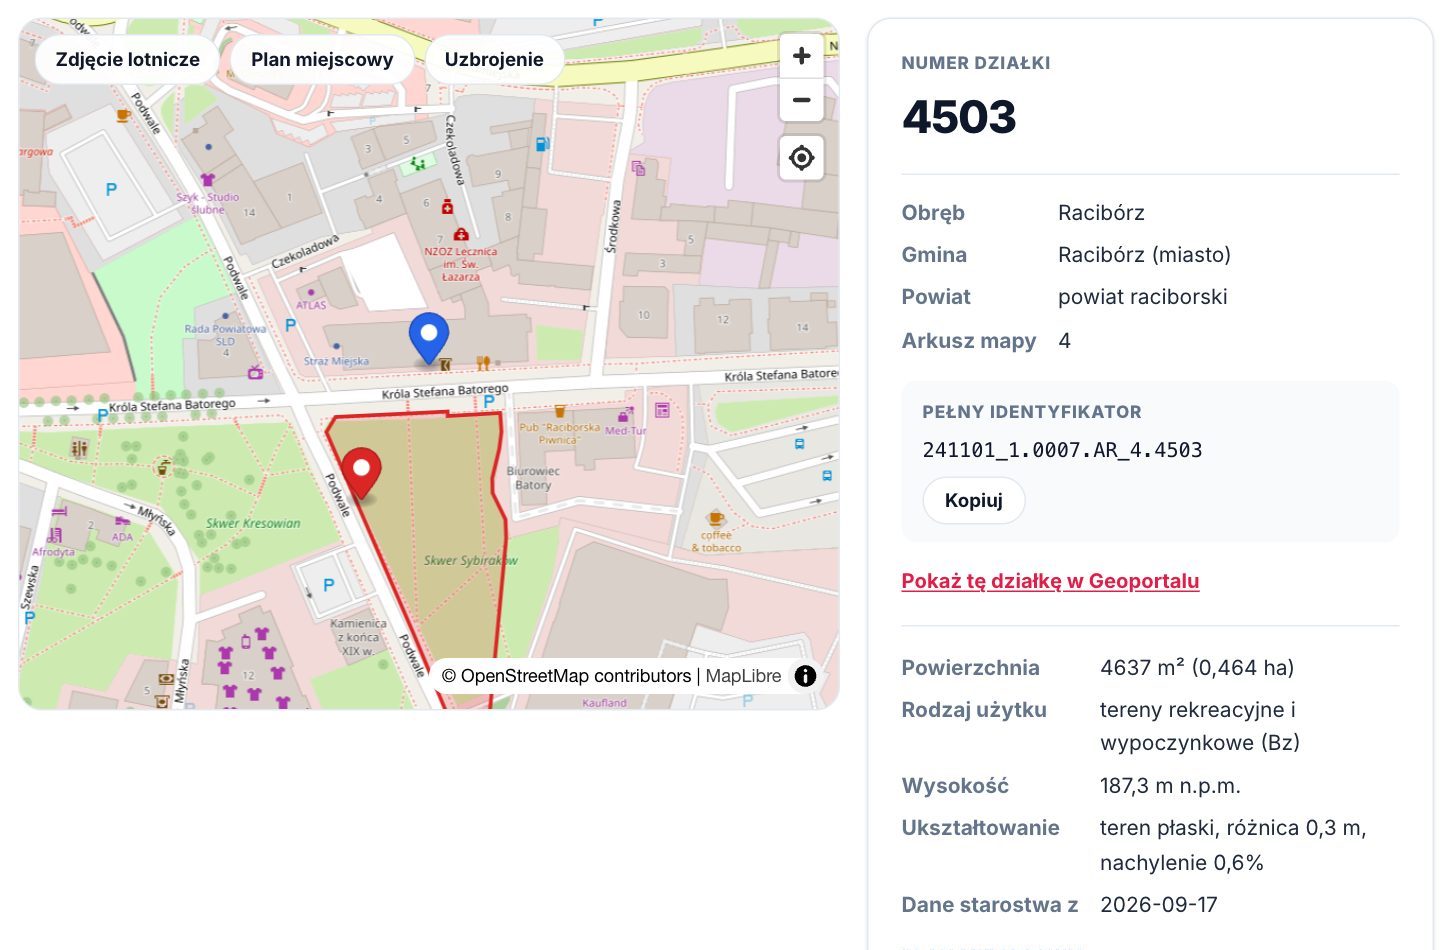The image size is (1452, 950).
Task: Zoom out the map with minus button
Action: [x=801, y=100]
